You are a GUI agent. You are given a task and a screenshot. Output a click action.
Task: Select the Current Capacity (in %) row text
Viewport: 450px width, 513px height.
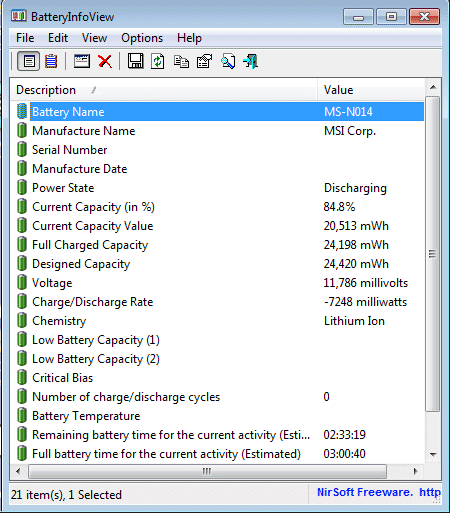(93, 207)
